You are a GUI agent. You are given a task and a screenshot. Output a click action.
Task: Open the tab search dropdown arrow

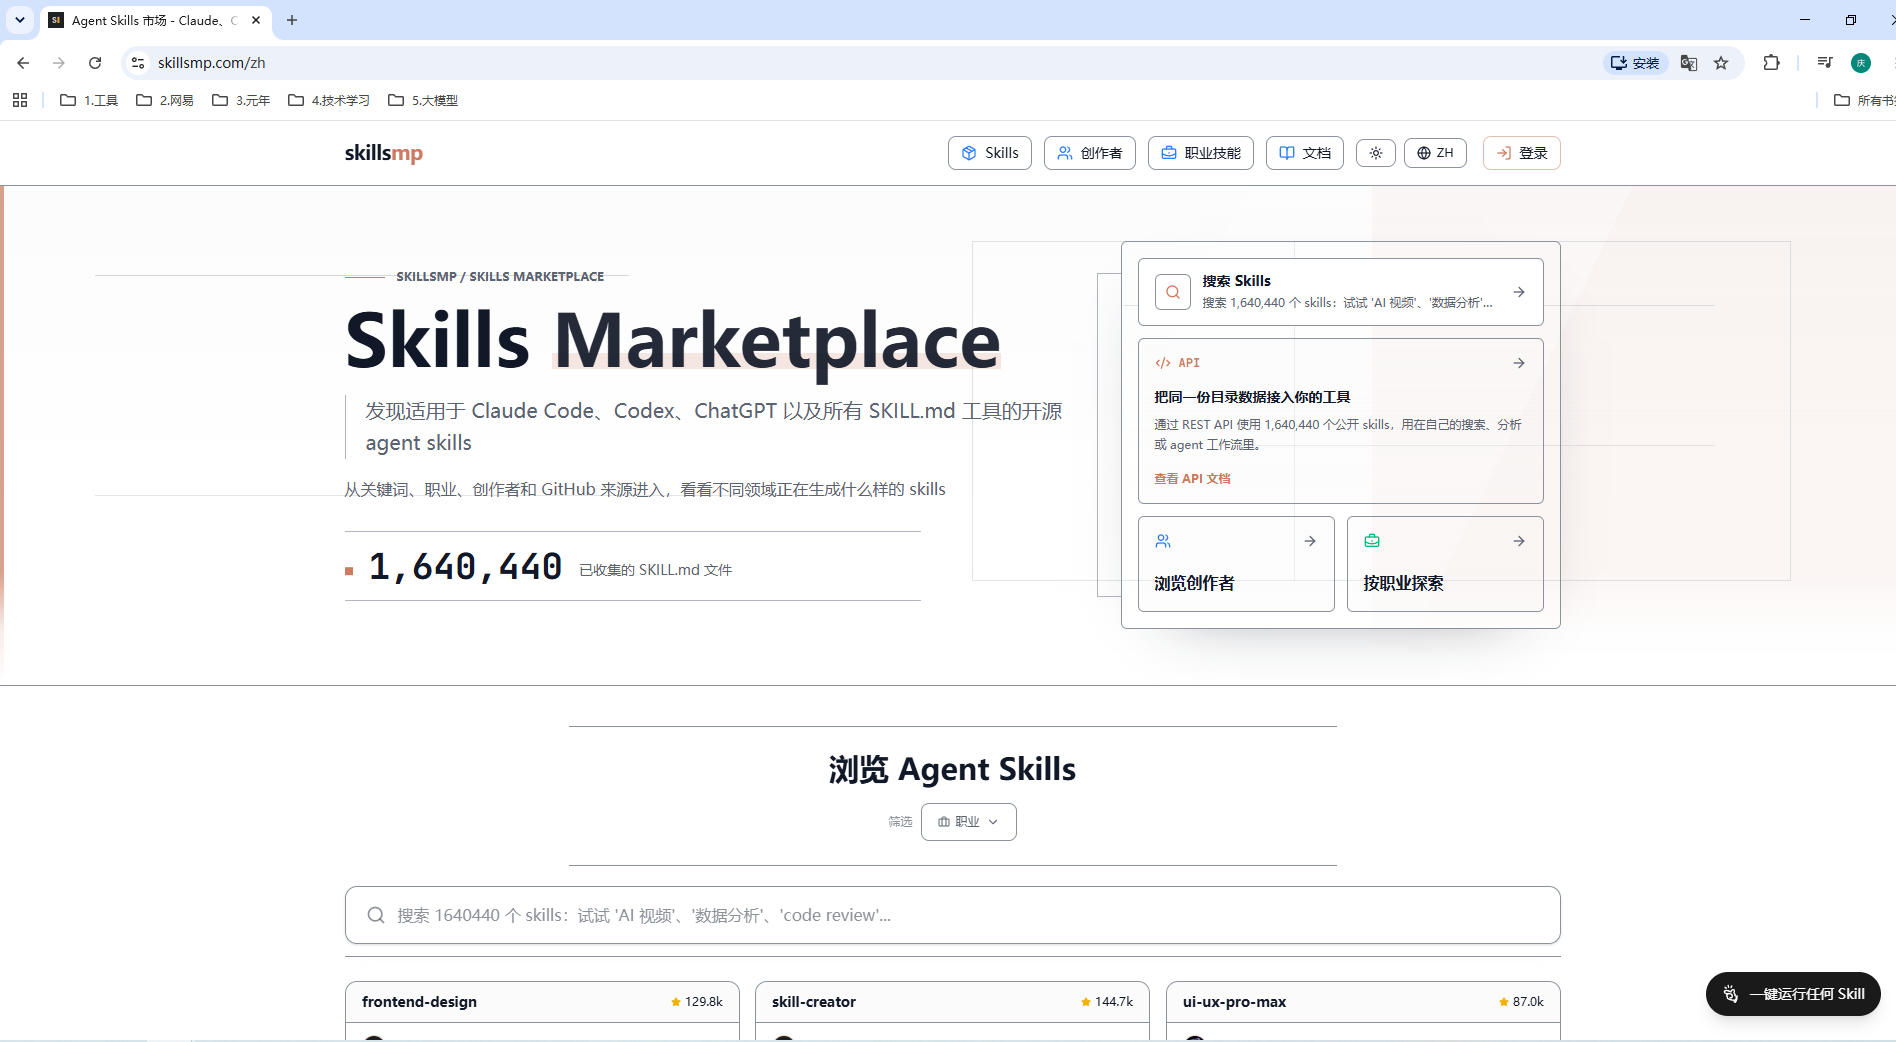(20, 20)
